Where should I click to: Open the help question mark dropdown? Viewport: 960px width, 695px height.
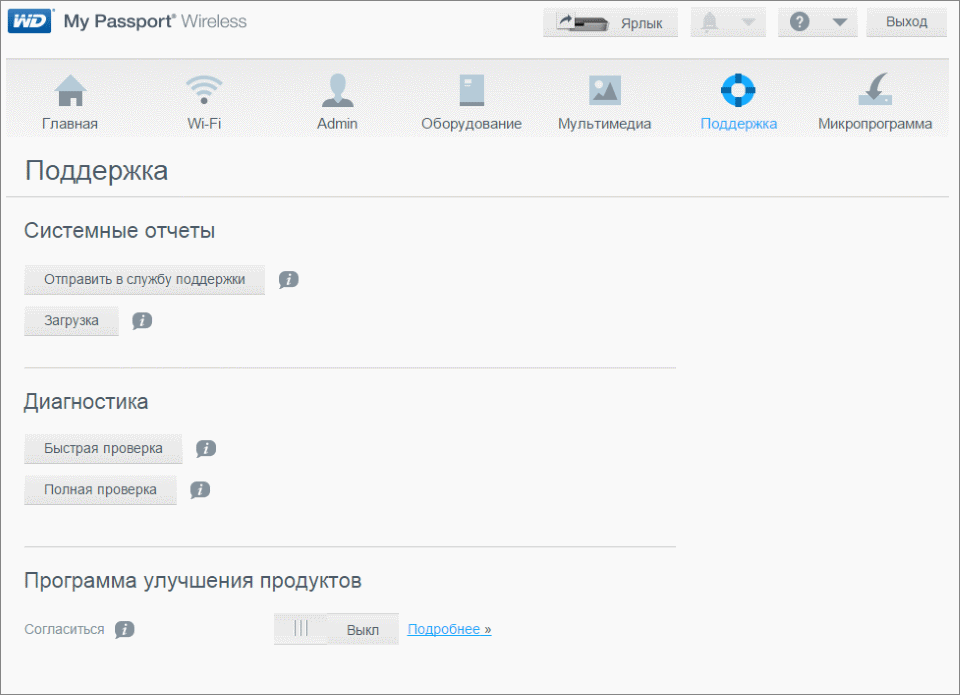pos(817,22)
